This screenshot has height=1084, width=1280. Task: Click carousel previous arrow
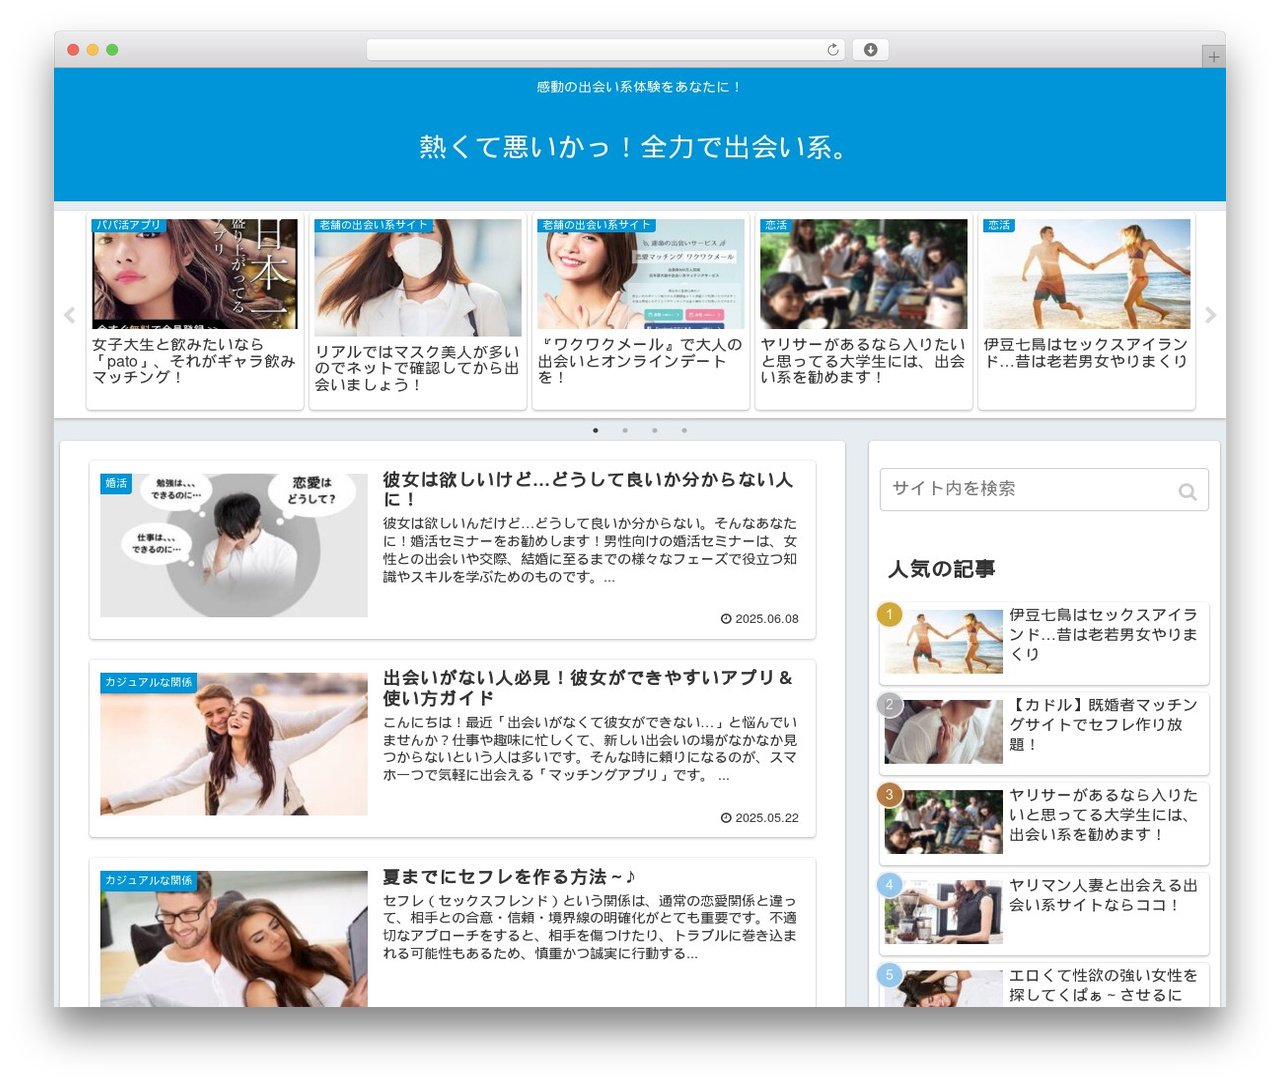click(x=69, y=315)
